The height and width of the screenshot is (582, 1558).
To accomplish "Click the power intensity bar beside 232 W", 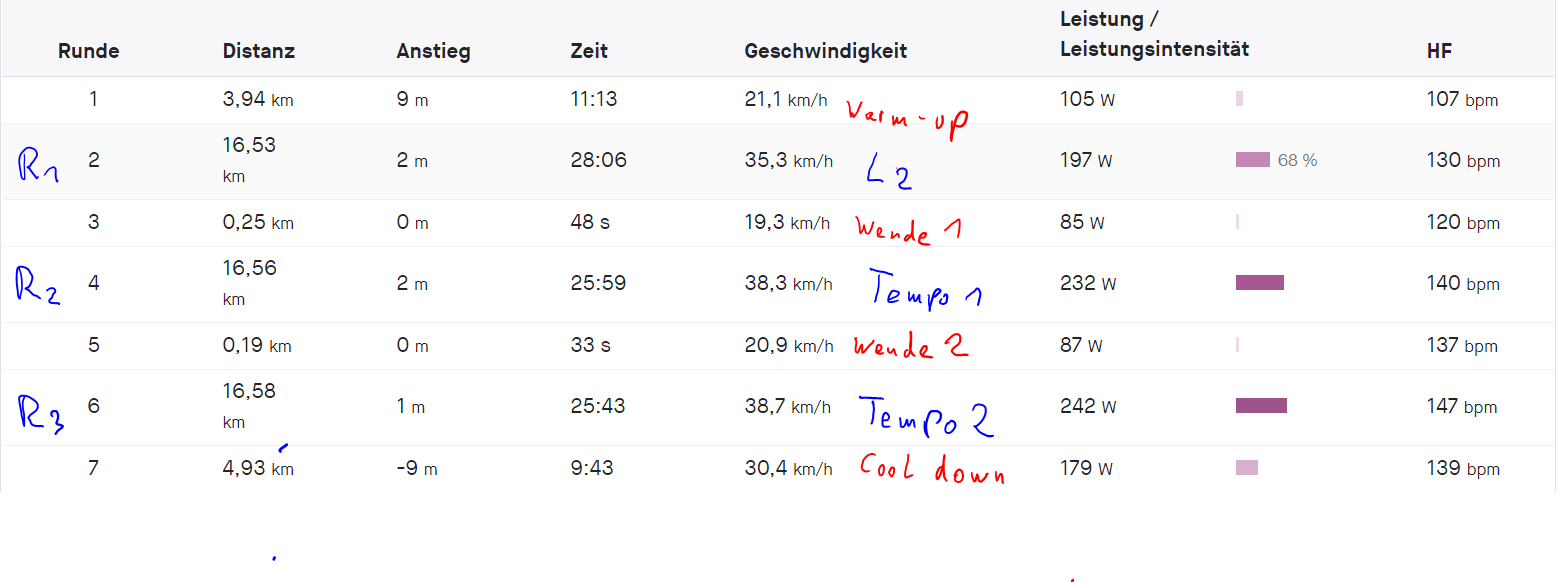I will [1260, 283].
